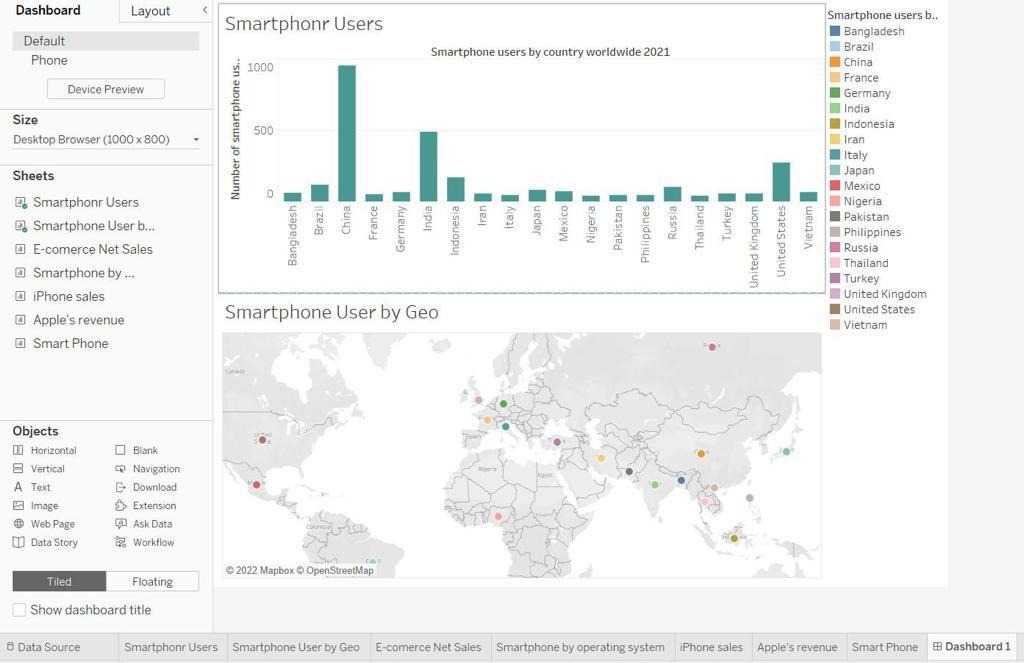The width and height of the screenshot is (1024, 663).
Task: Select the Workflow object icon
Action: [120, 542]
